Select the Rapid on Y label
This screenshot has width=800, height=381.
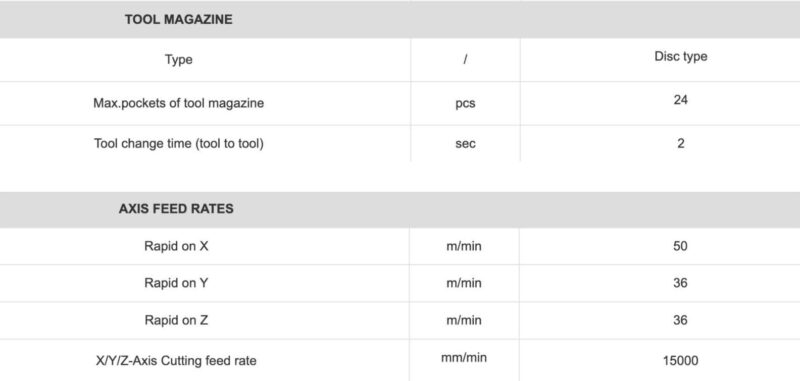click(176, 283)
